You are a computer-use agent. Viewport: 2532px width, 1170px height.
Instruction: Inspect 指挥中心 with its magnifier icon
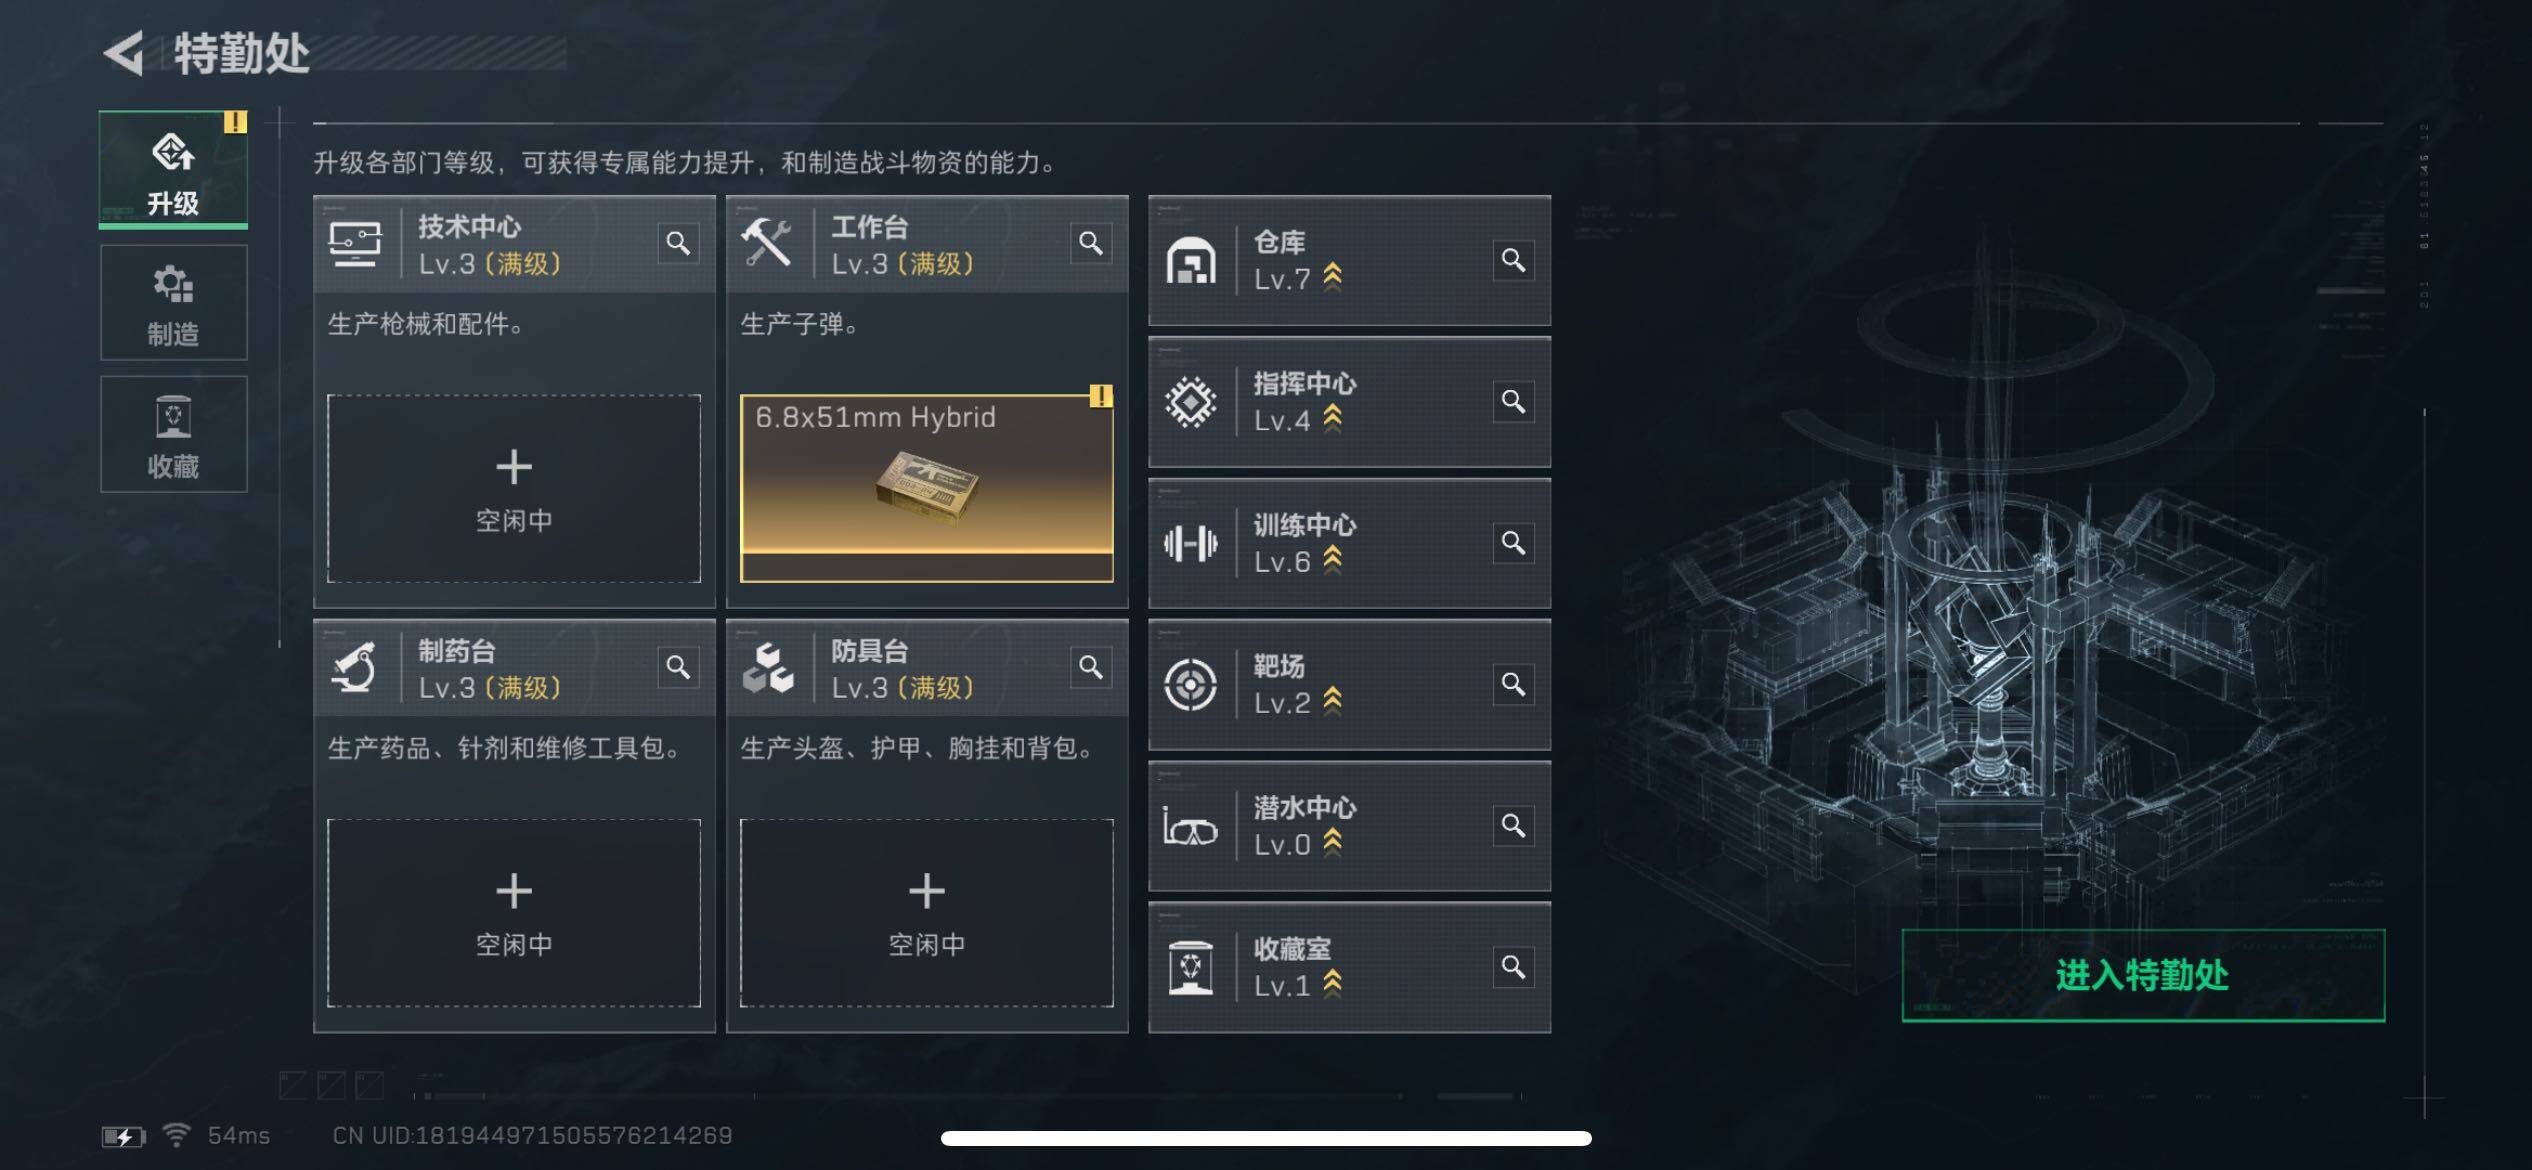[1513, 401]
